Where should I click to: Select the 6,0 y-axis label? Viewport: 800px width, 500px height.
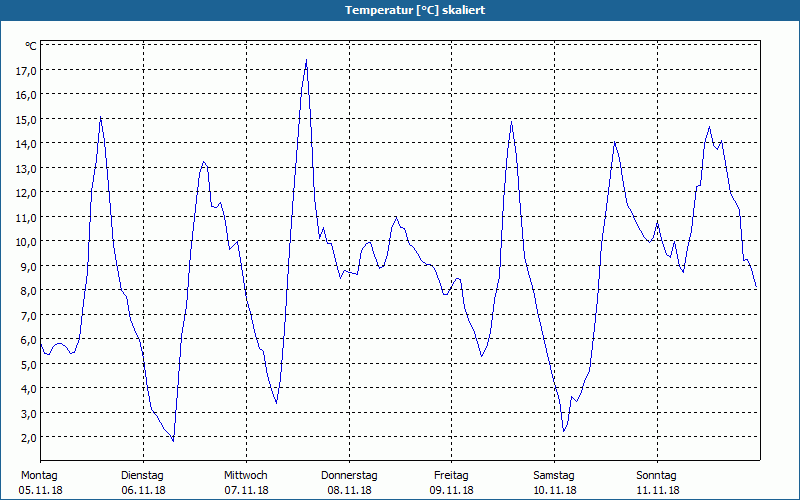click(28, 340)
